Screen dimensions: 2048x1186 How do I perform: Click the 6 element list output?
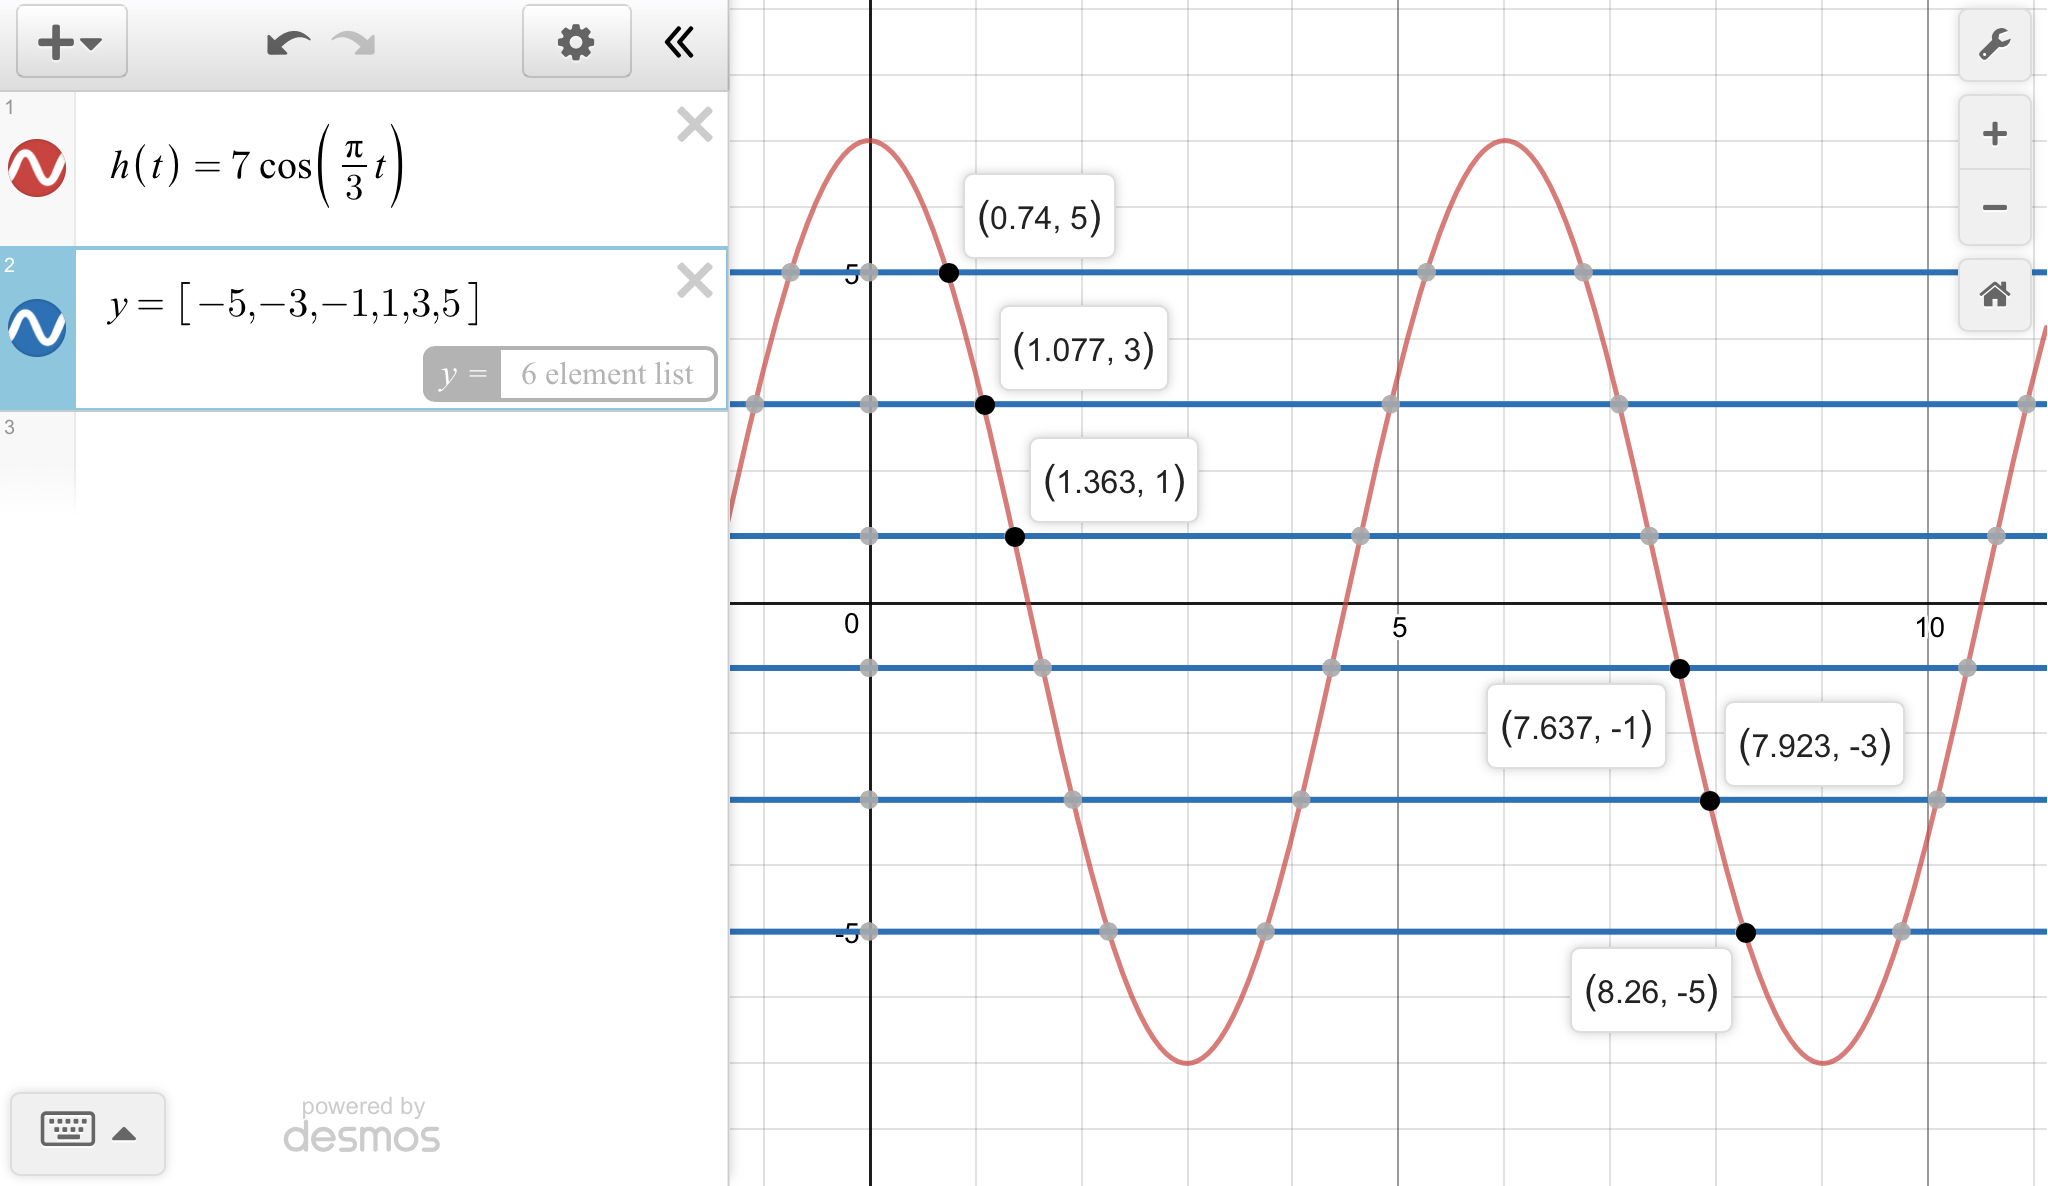[x=607, y=374]
